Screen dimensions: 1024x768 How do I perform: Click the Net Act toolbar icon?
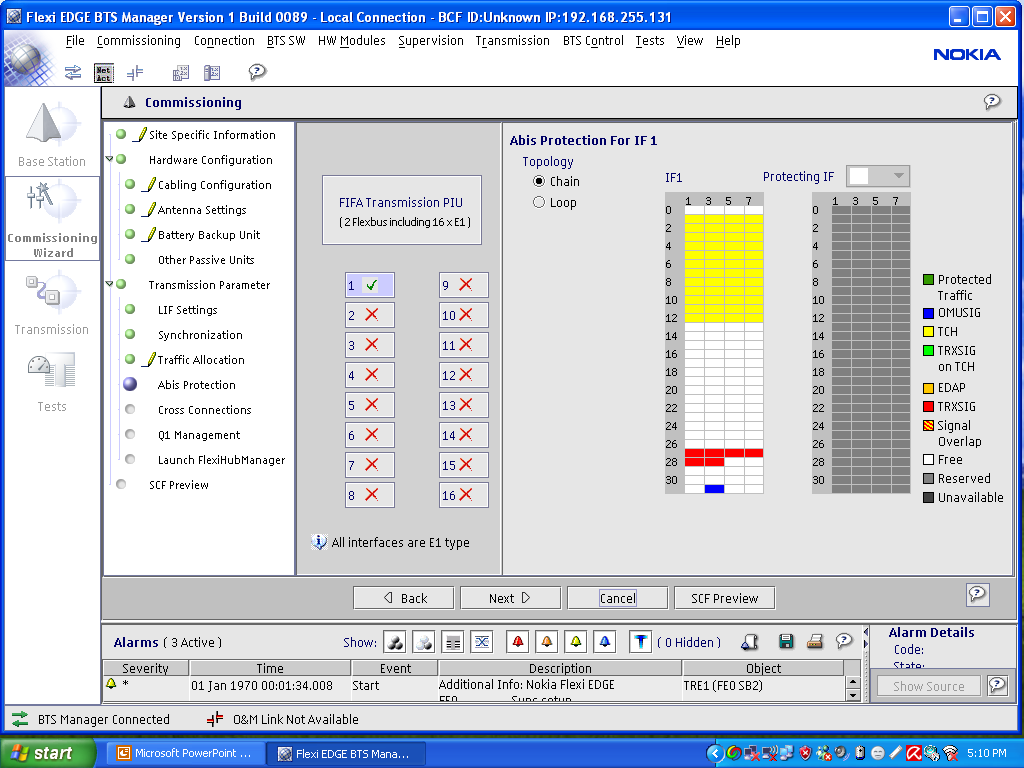pos(104,72)
